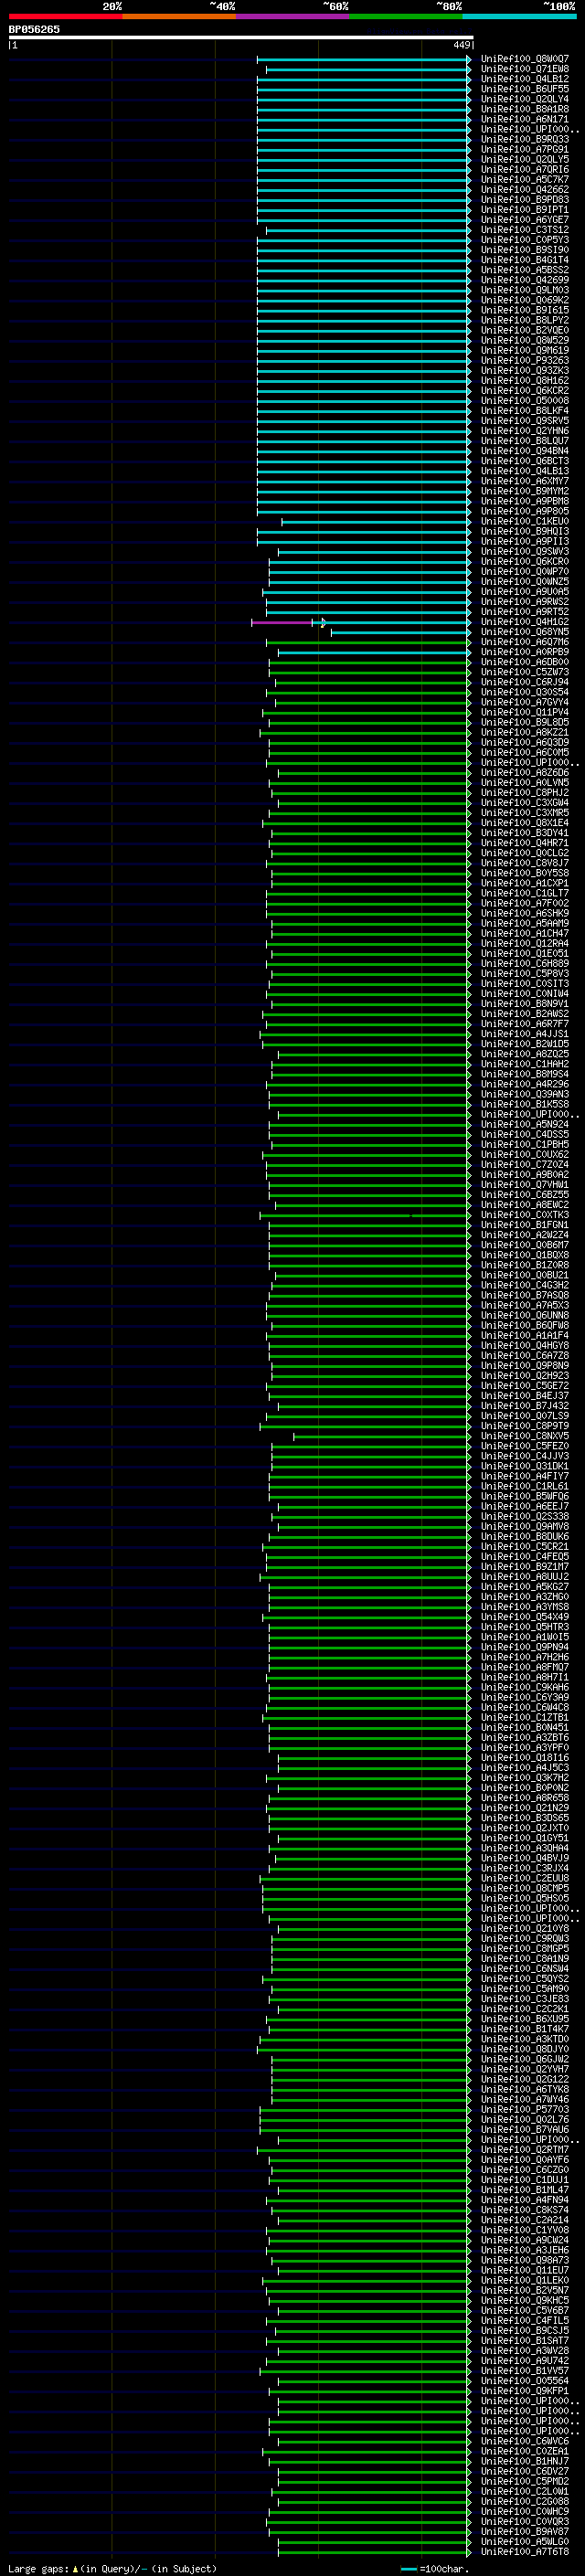The height and width of the screenshot is (2576, 585).
Task: Click the magenta alignment segment of Q4H1G2
Action: tap(282, 623)
